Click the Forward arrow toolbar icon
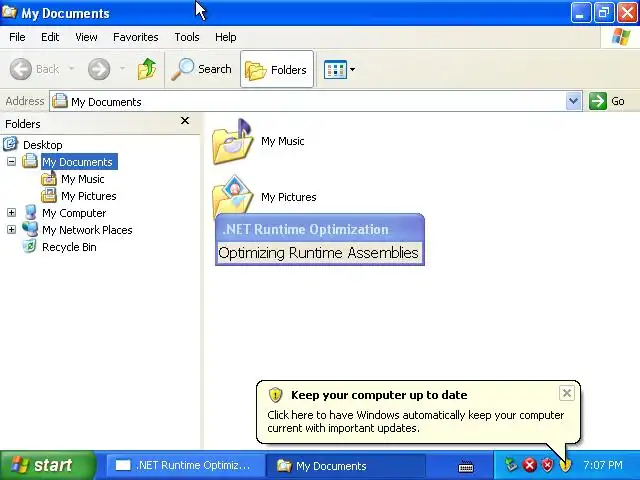 coord(99,69)
